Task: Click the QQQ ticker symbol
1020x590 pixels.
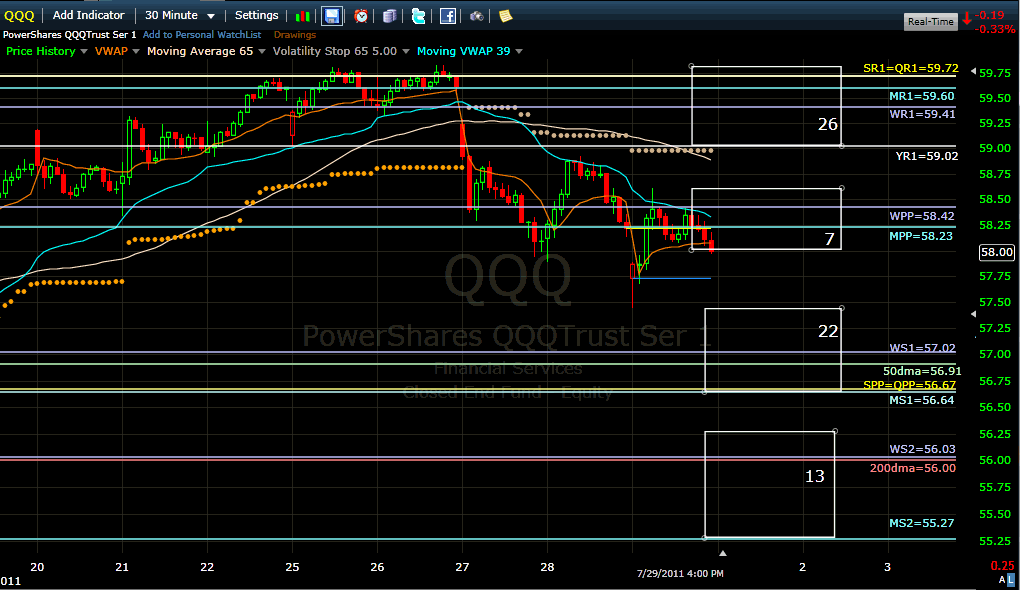Action: coord(19,16)
